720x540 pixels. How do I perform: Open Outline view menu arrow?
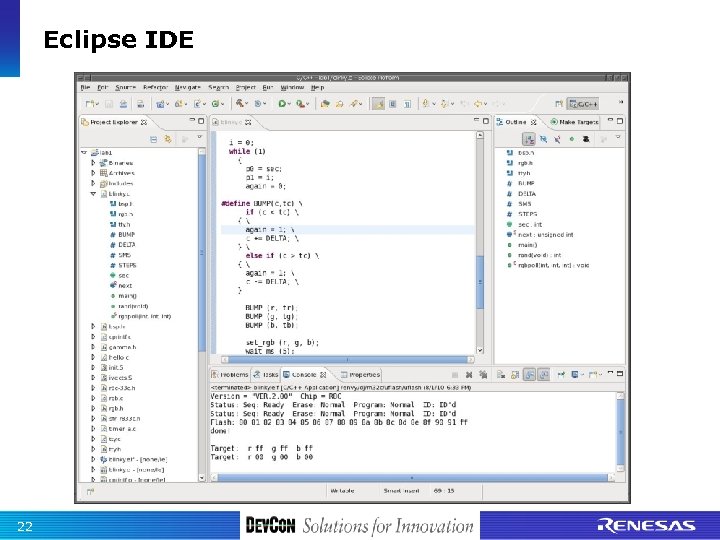tap(618, 137)
